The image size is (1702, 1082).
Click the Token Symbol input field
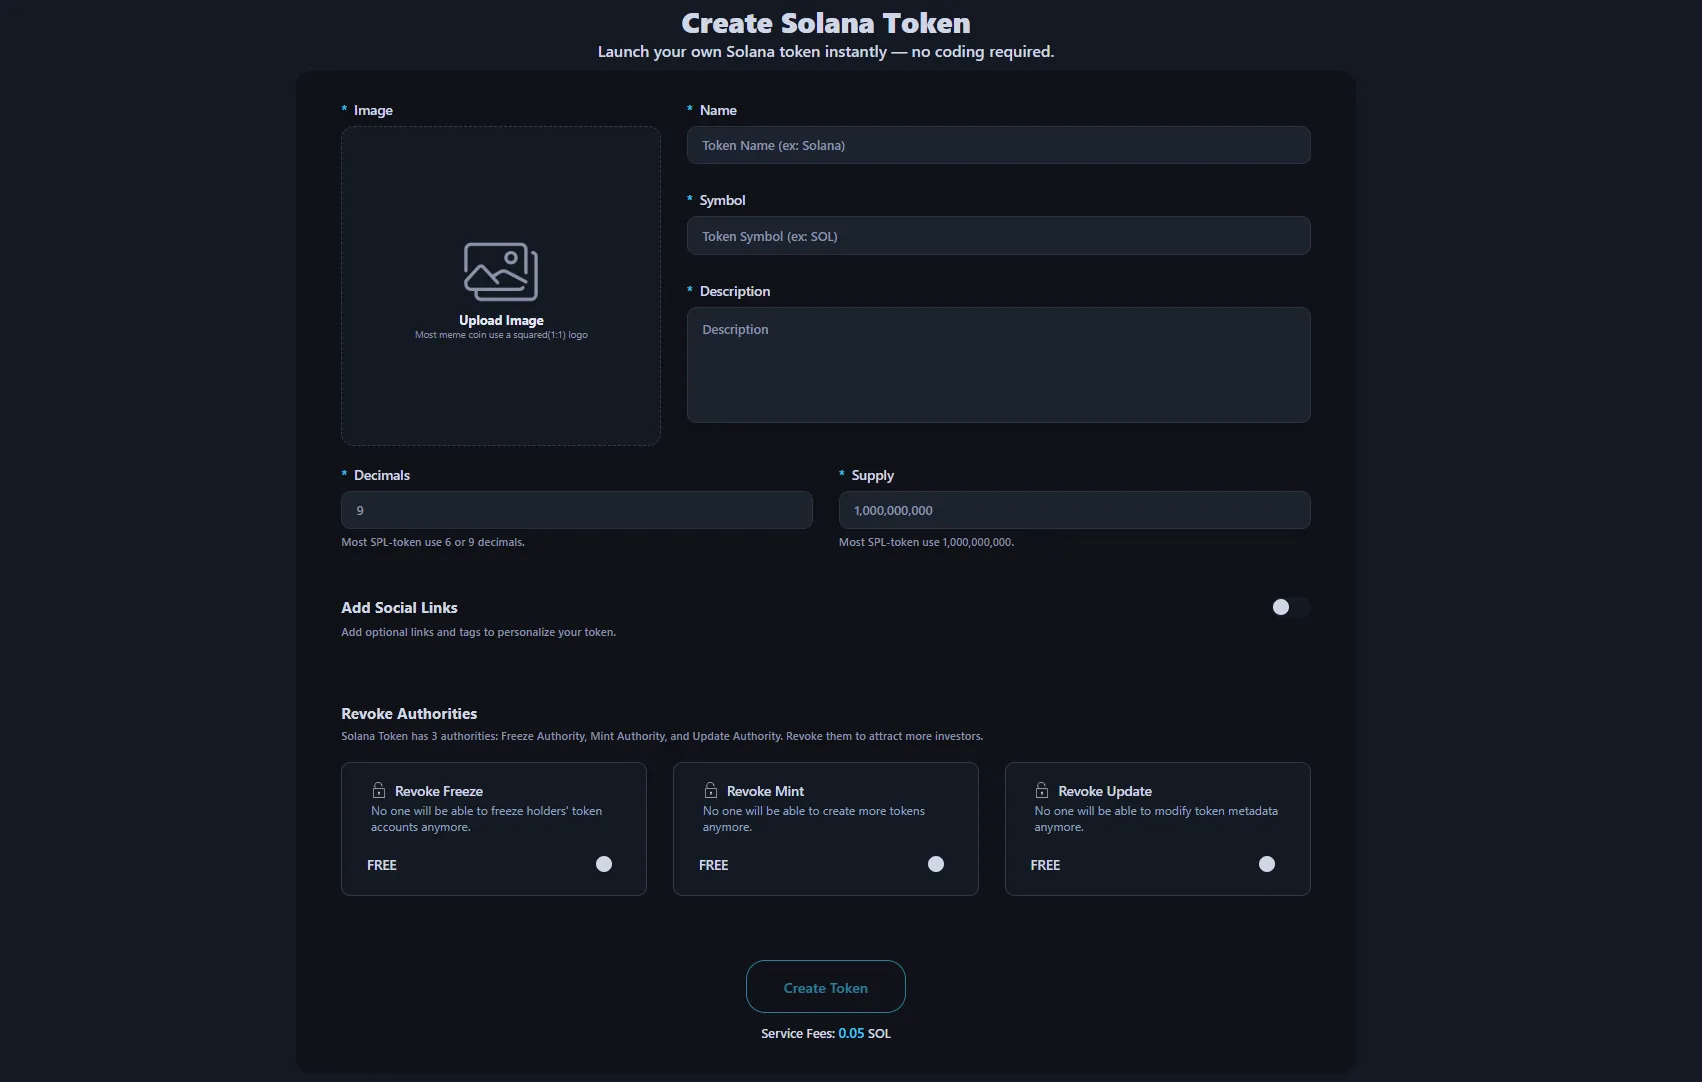[997, 236]
